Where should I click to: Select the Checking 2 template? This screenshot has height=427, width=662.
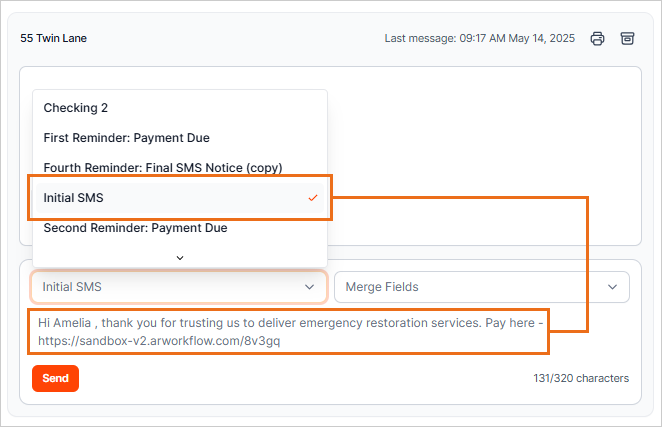point(76,108)
